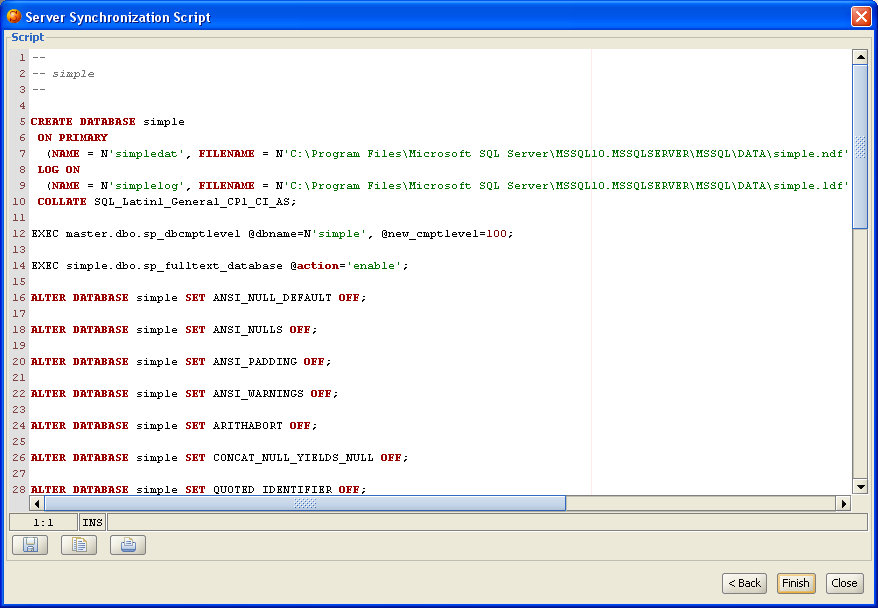Click the LOG ON keywords on line 8
This screenshot has height=608, width=878.
click(x=59, y=169)
